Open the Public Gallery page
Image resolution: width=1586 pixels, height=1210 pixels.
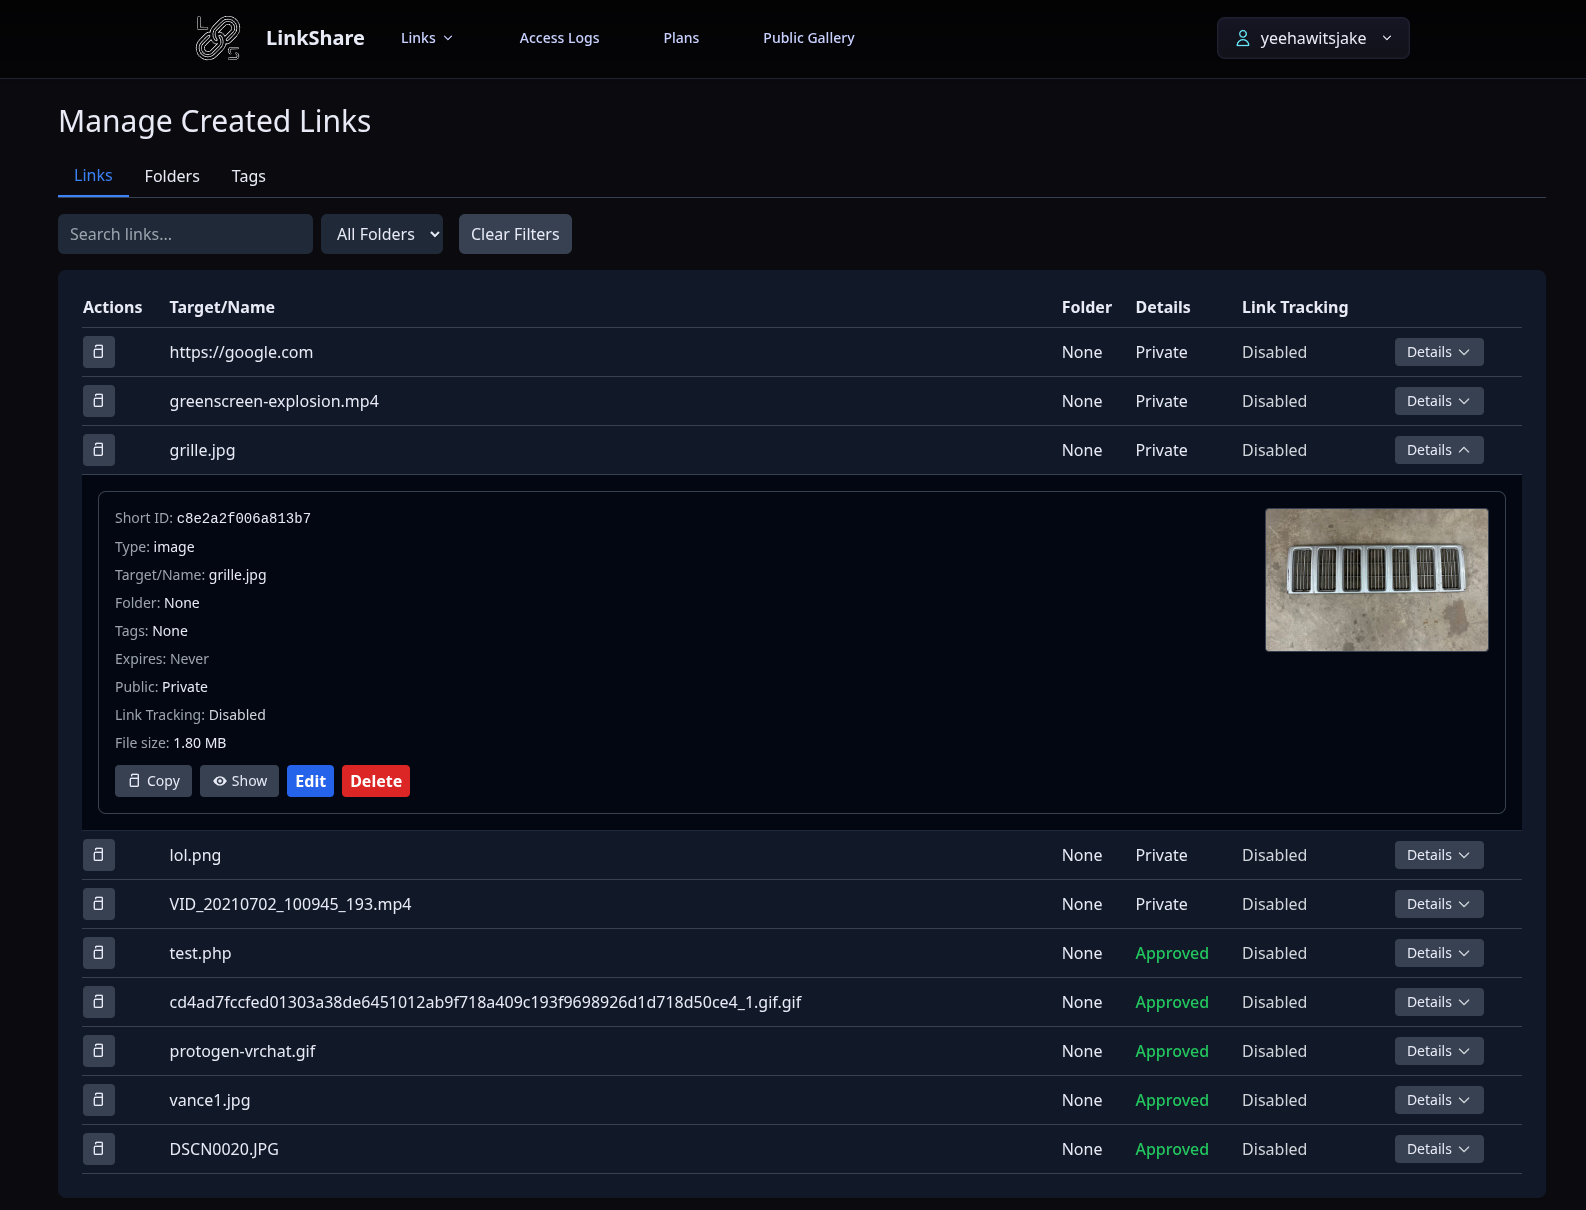tap(808, 38)
